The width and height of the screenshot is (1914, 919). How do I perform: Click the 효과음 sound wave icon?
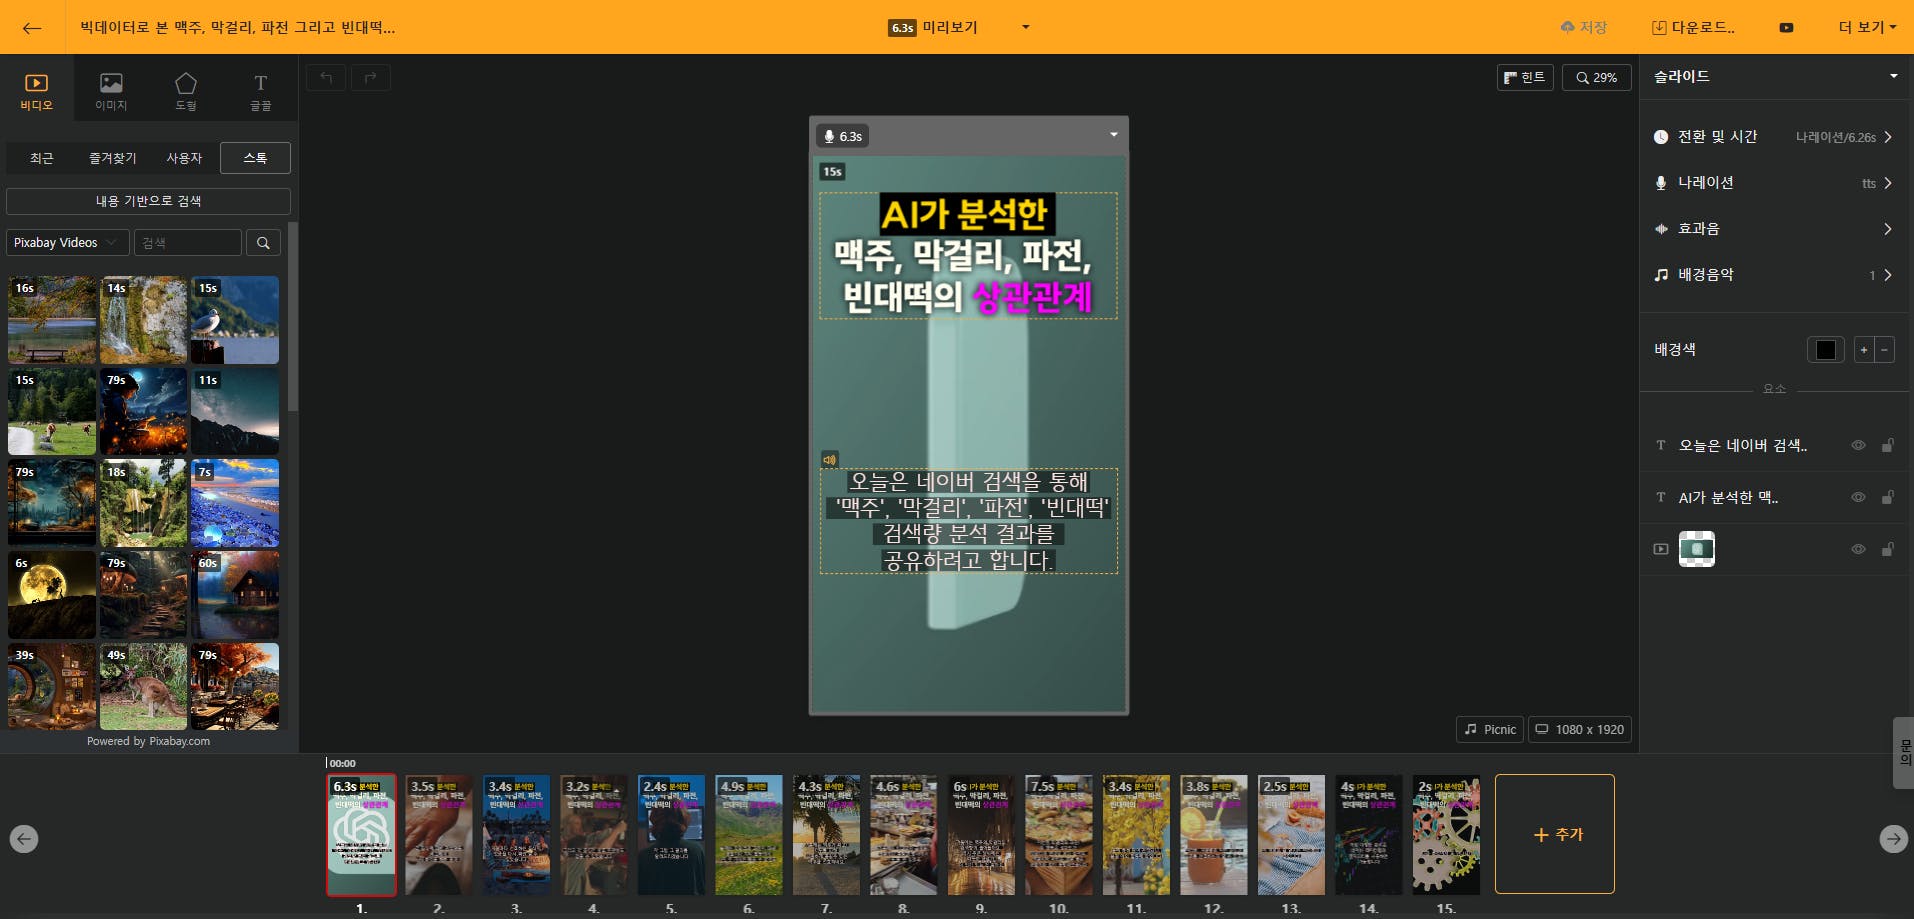pyautogui.click(x=1661, y=229)
